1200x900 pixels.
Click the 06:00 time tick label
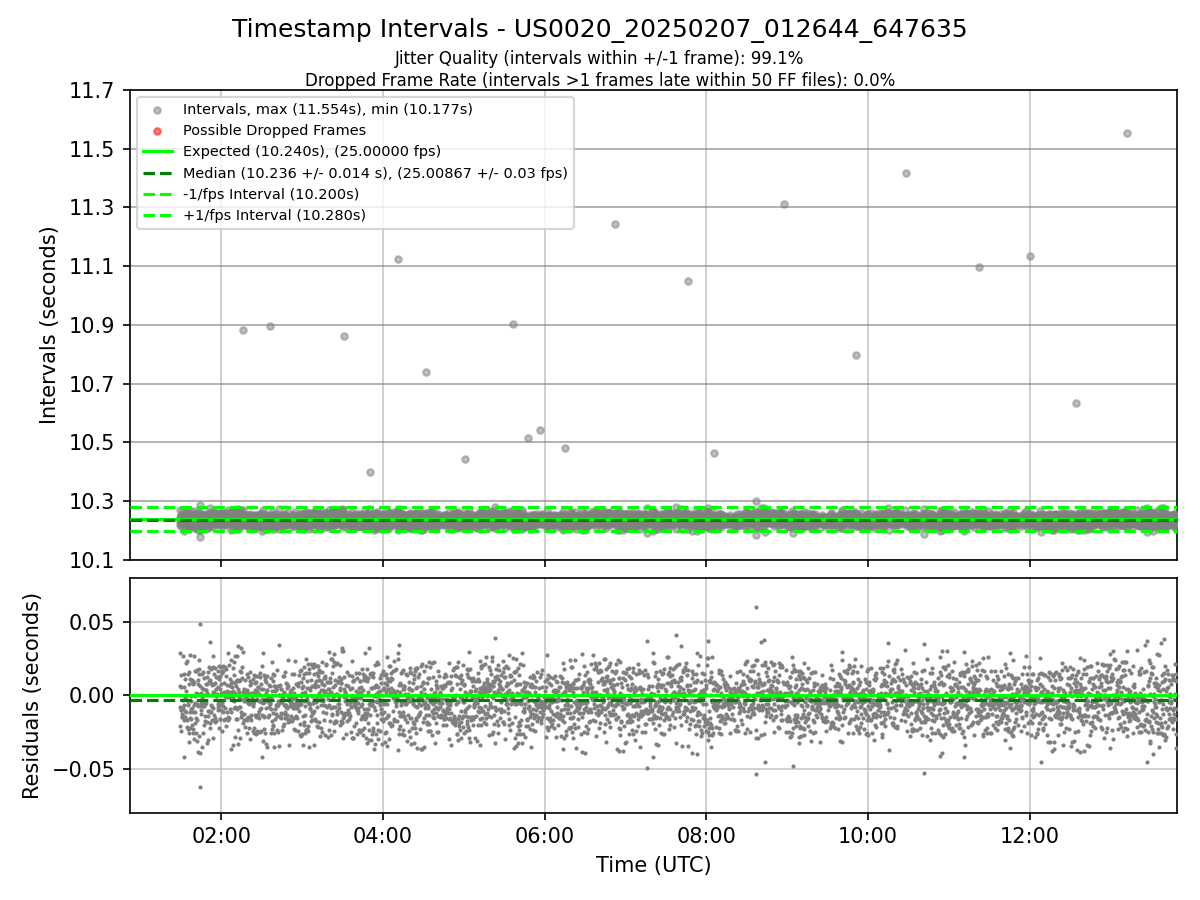point(544,835)
